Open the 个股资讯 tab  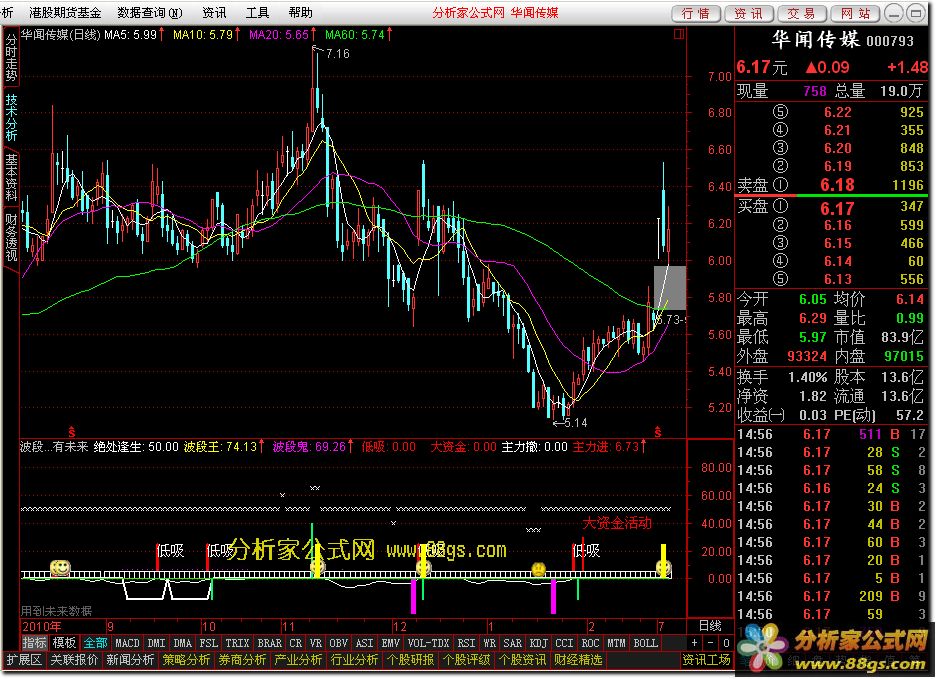[x=523, y=660]
